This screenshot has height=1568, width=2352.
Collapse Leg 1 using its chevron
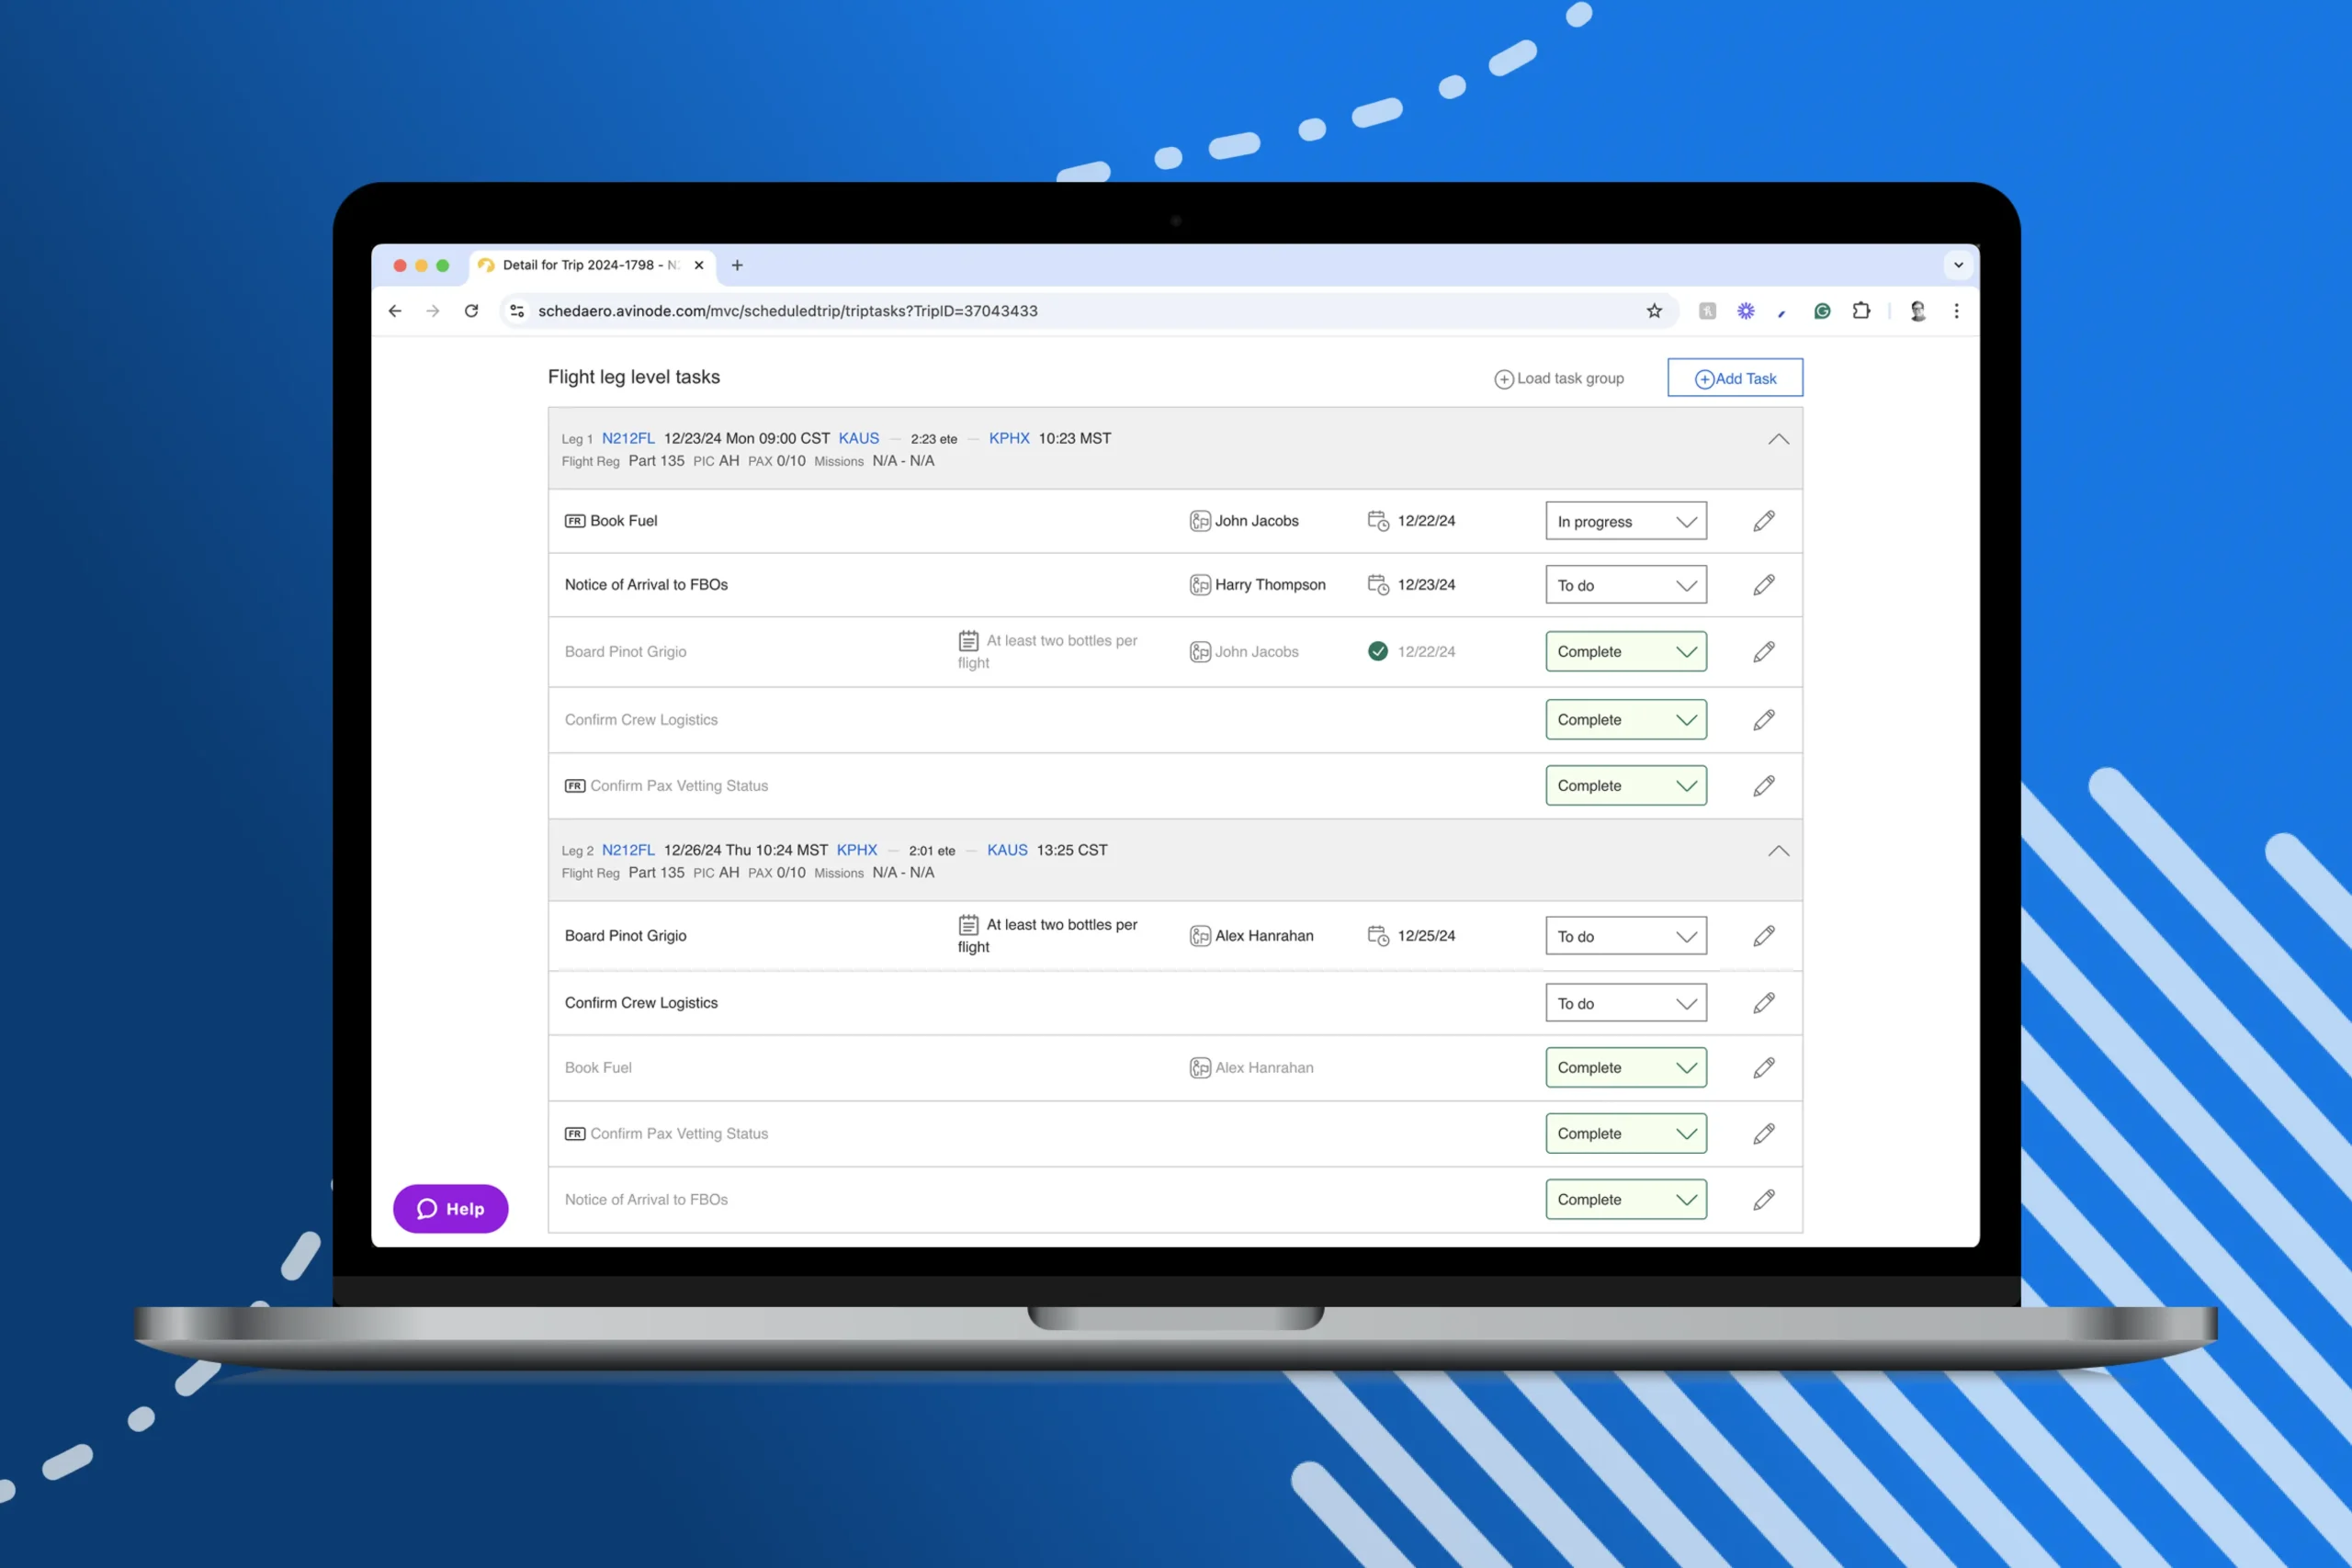(x=1779, y=438)
